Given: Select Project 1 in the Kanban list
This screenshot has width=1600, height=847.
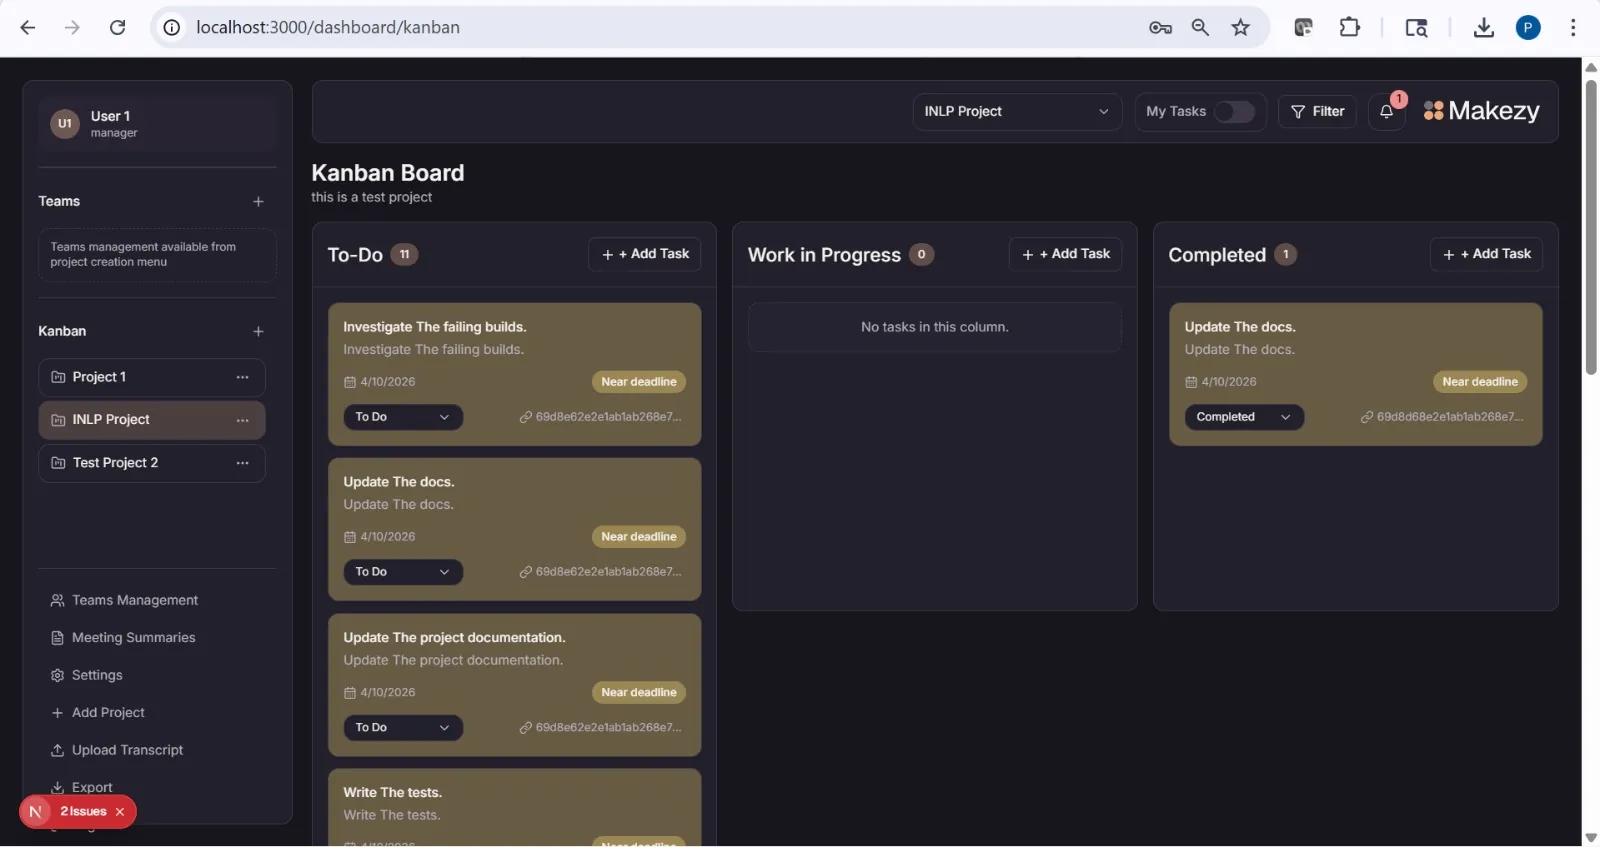Looking at the screenshot, I should pos(152,377).
